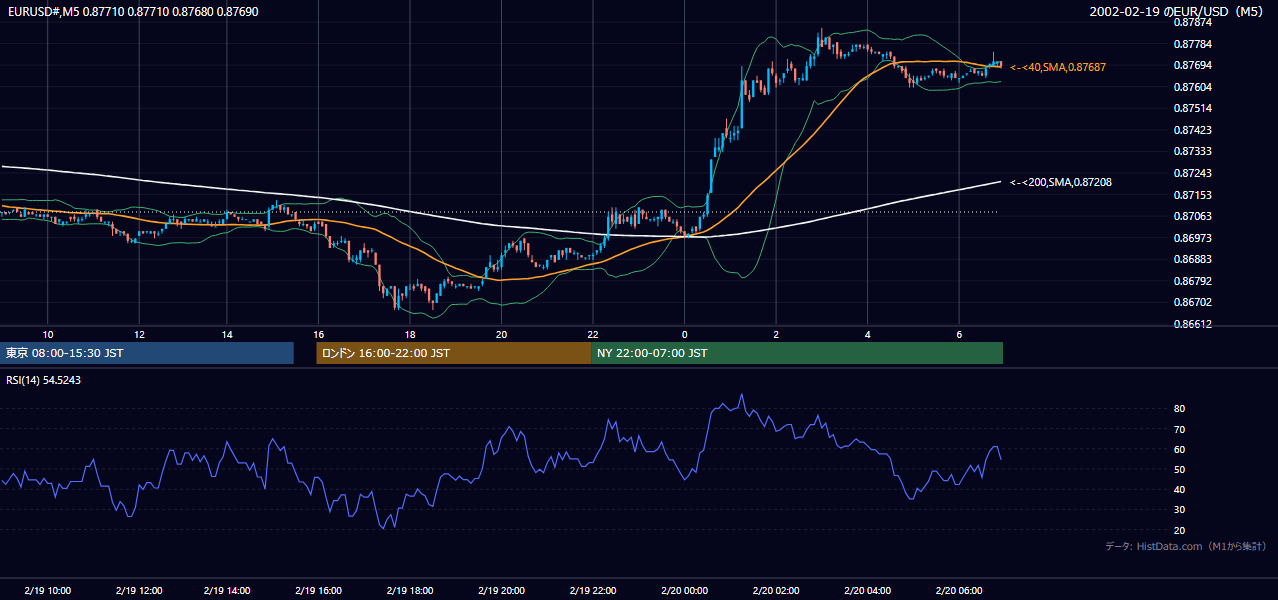Click hour label 16 under price chart
The width and height of the screenshot is (1278, 600).
click(x=318, y=334)
